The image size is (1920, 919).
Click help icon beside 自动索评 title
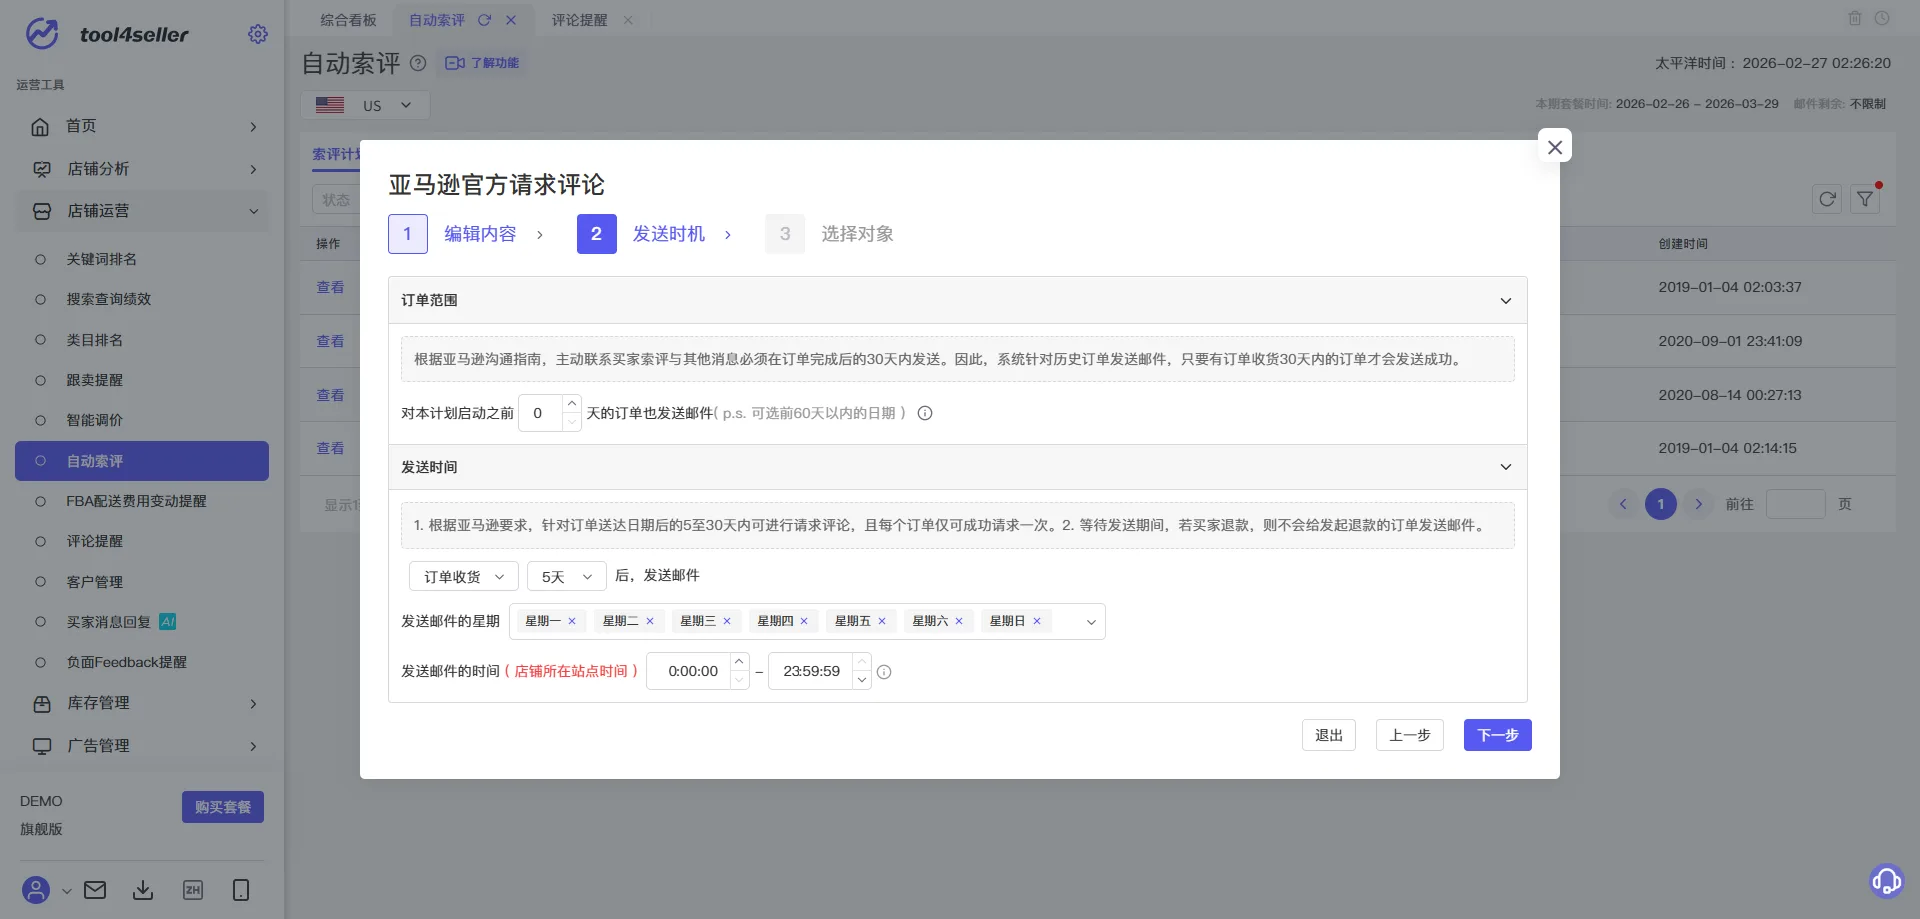pyautogui.click(x=418, y=63)
